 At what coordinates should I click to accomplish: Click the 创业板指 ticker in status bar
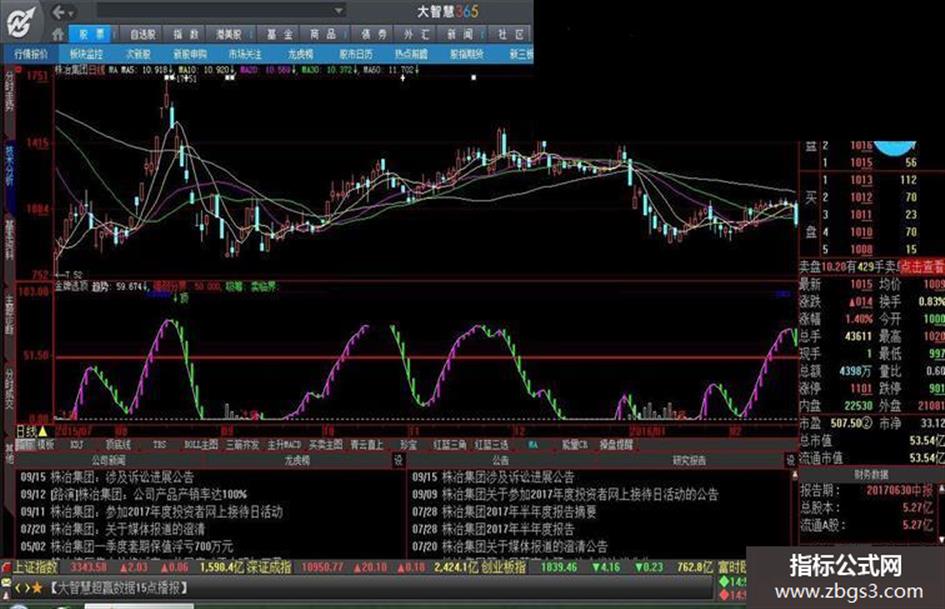tap(503, 567)
